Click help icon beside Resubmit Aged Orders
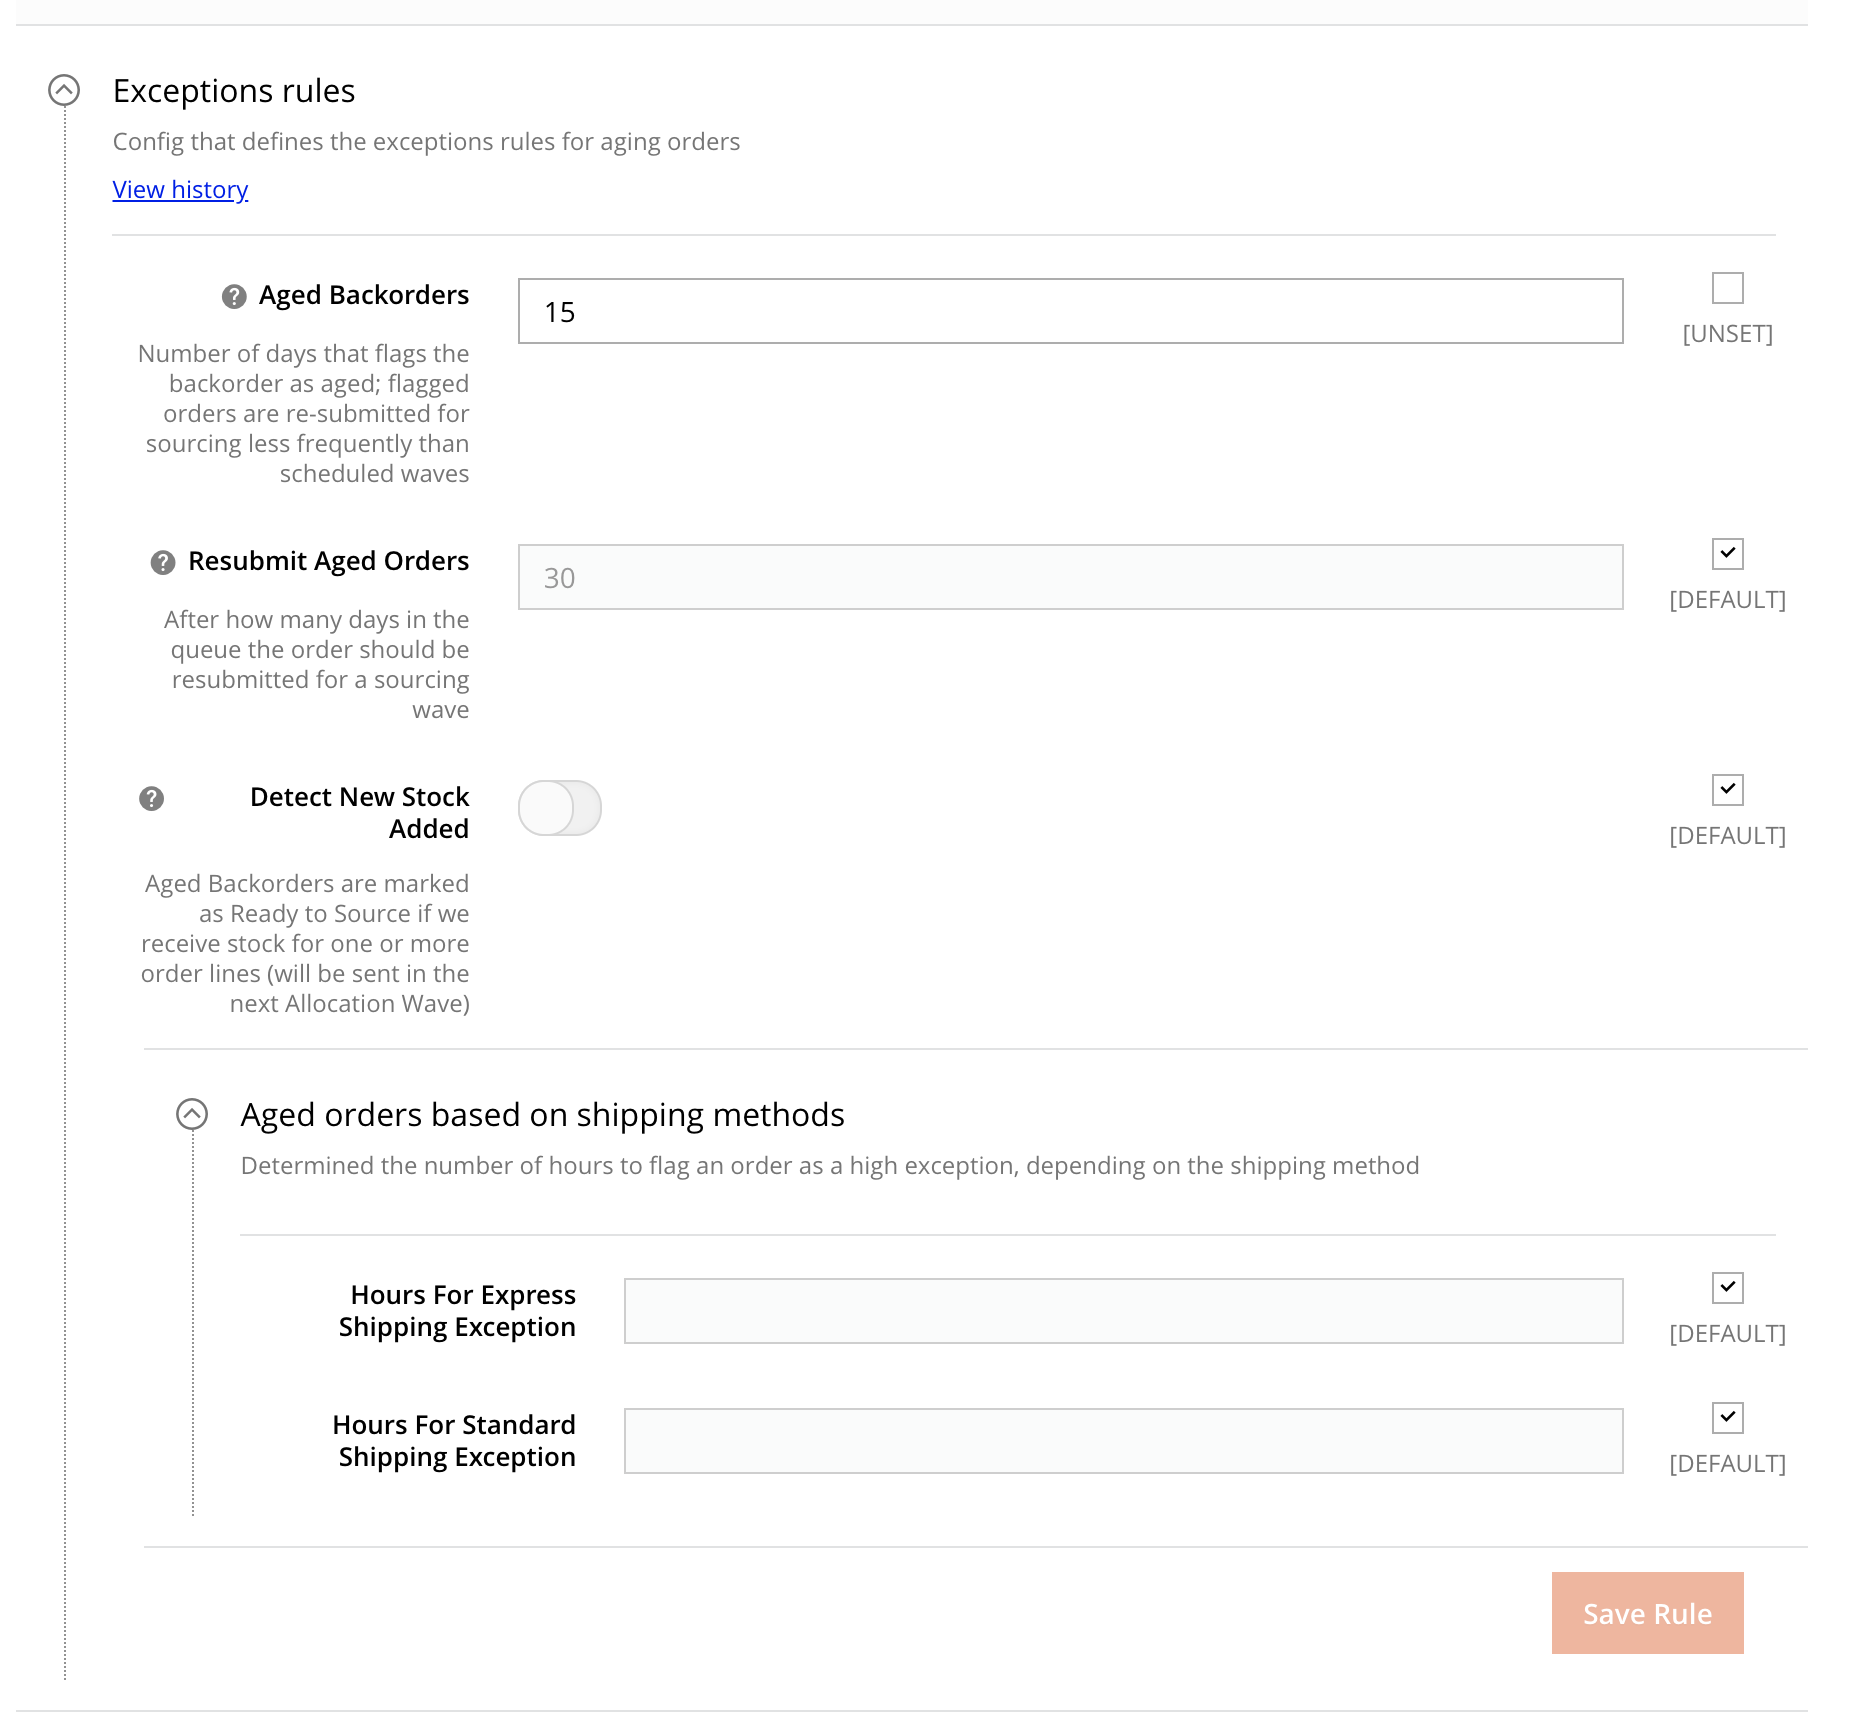The height and width of the screenshot is (1712, 1854). [x=163, y=562]
